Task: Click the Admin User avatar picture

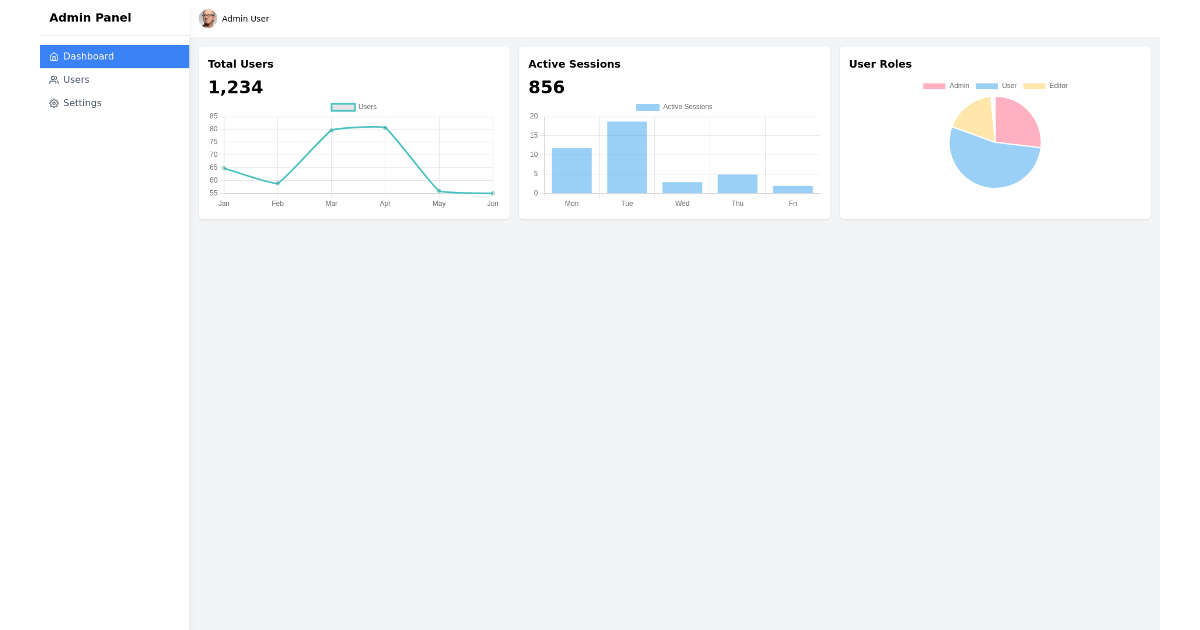Action: pos(208,18)
